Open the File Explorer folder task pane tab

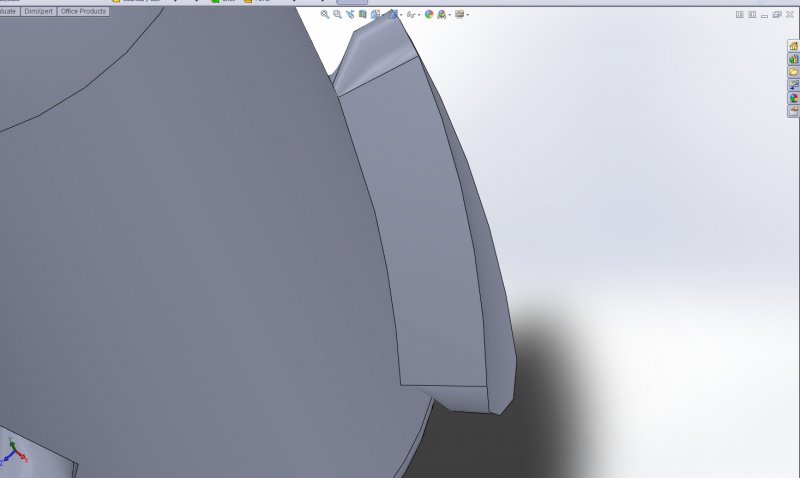pyautogui.click(x=793, y=72)
